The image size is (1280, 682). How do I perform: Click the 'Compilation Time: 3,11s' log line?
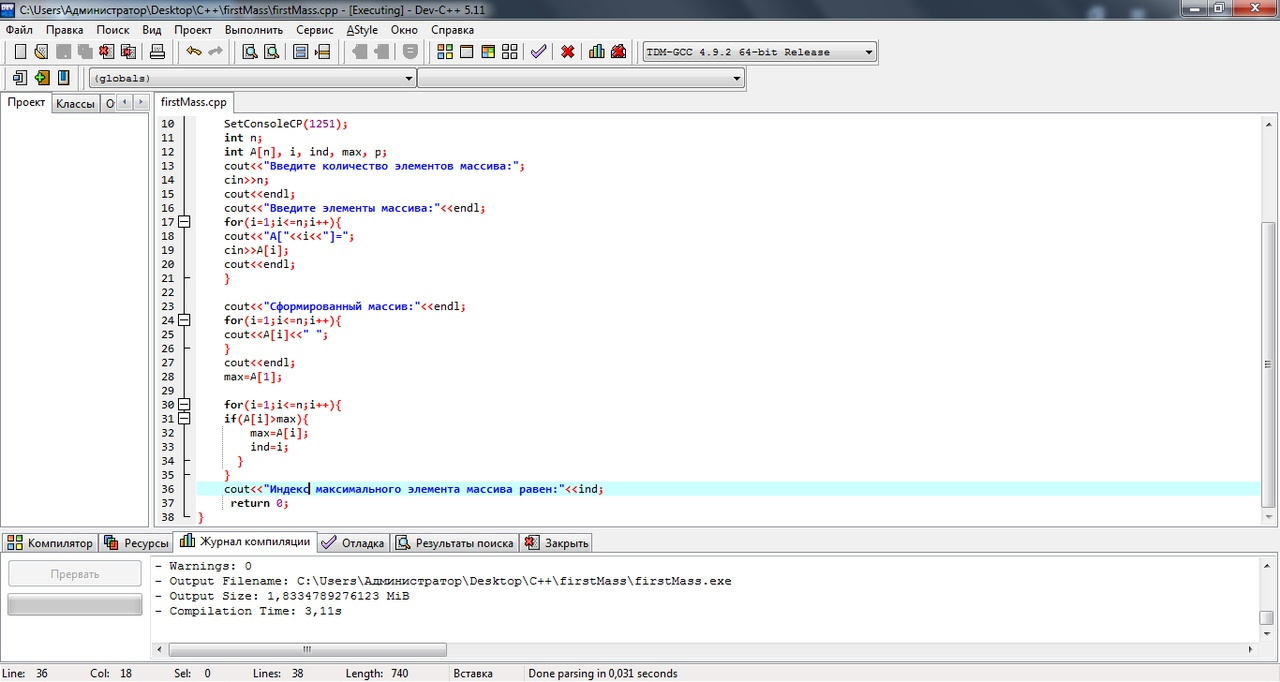pyautogui.click(x=248, y=611)
